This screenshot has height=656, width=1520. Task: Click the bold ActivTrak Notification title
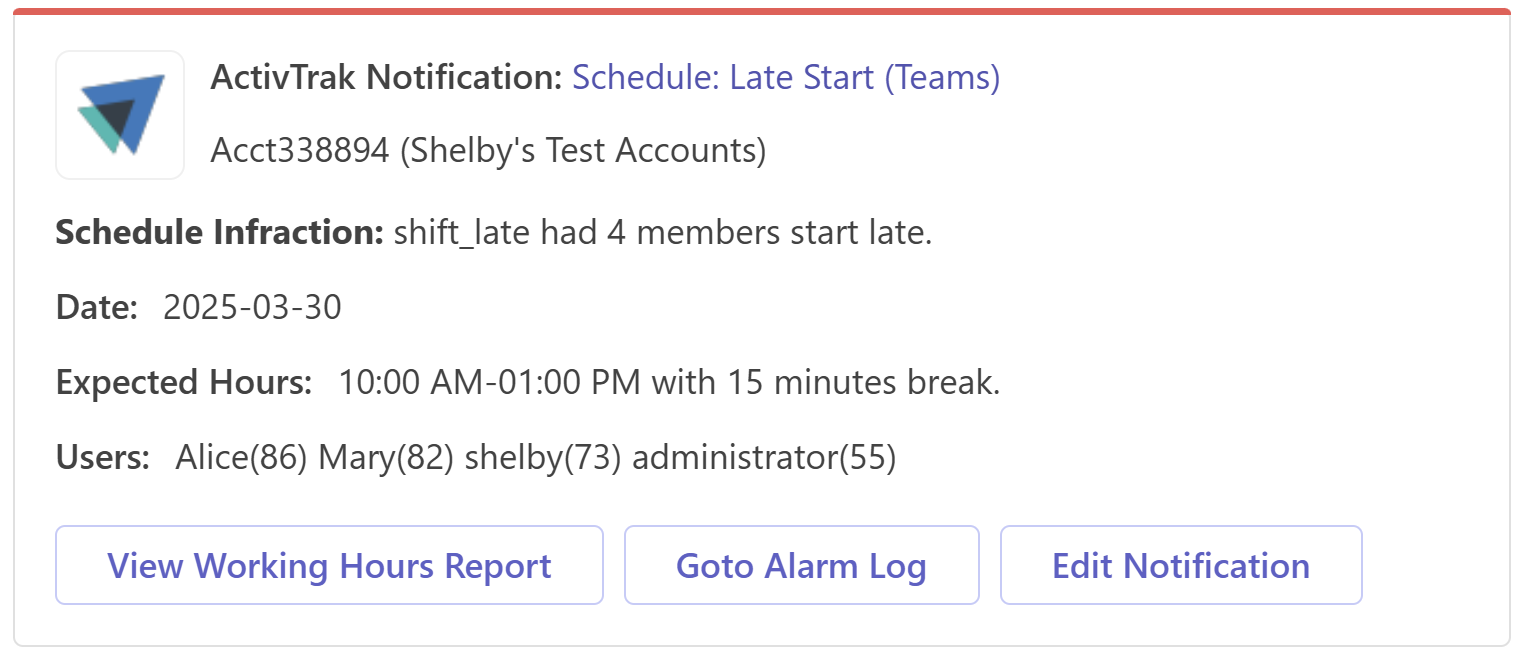tap(387, 77)
